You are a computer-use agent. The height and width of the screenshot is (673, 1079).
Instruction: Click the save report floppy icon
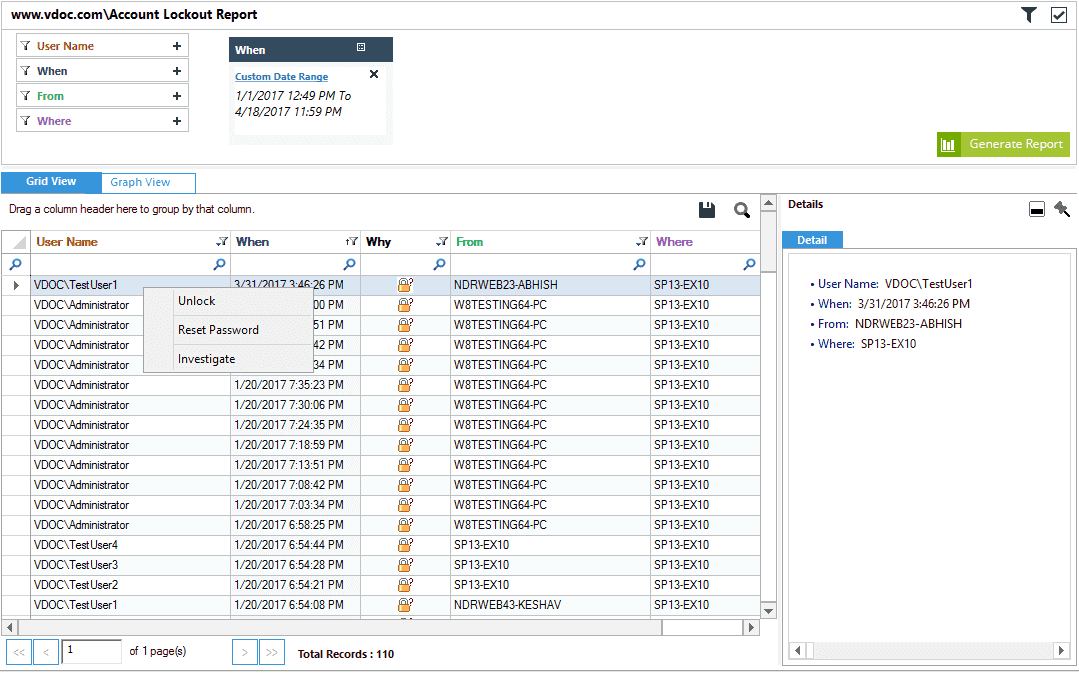point(707,211)
